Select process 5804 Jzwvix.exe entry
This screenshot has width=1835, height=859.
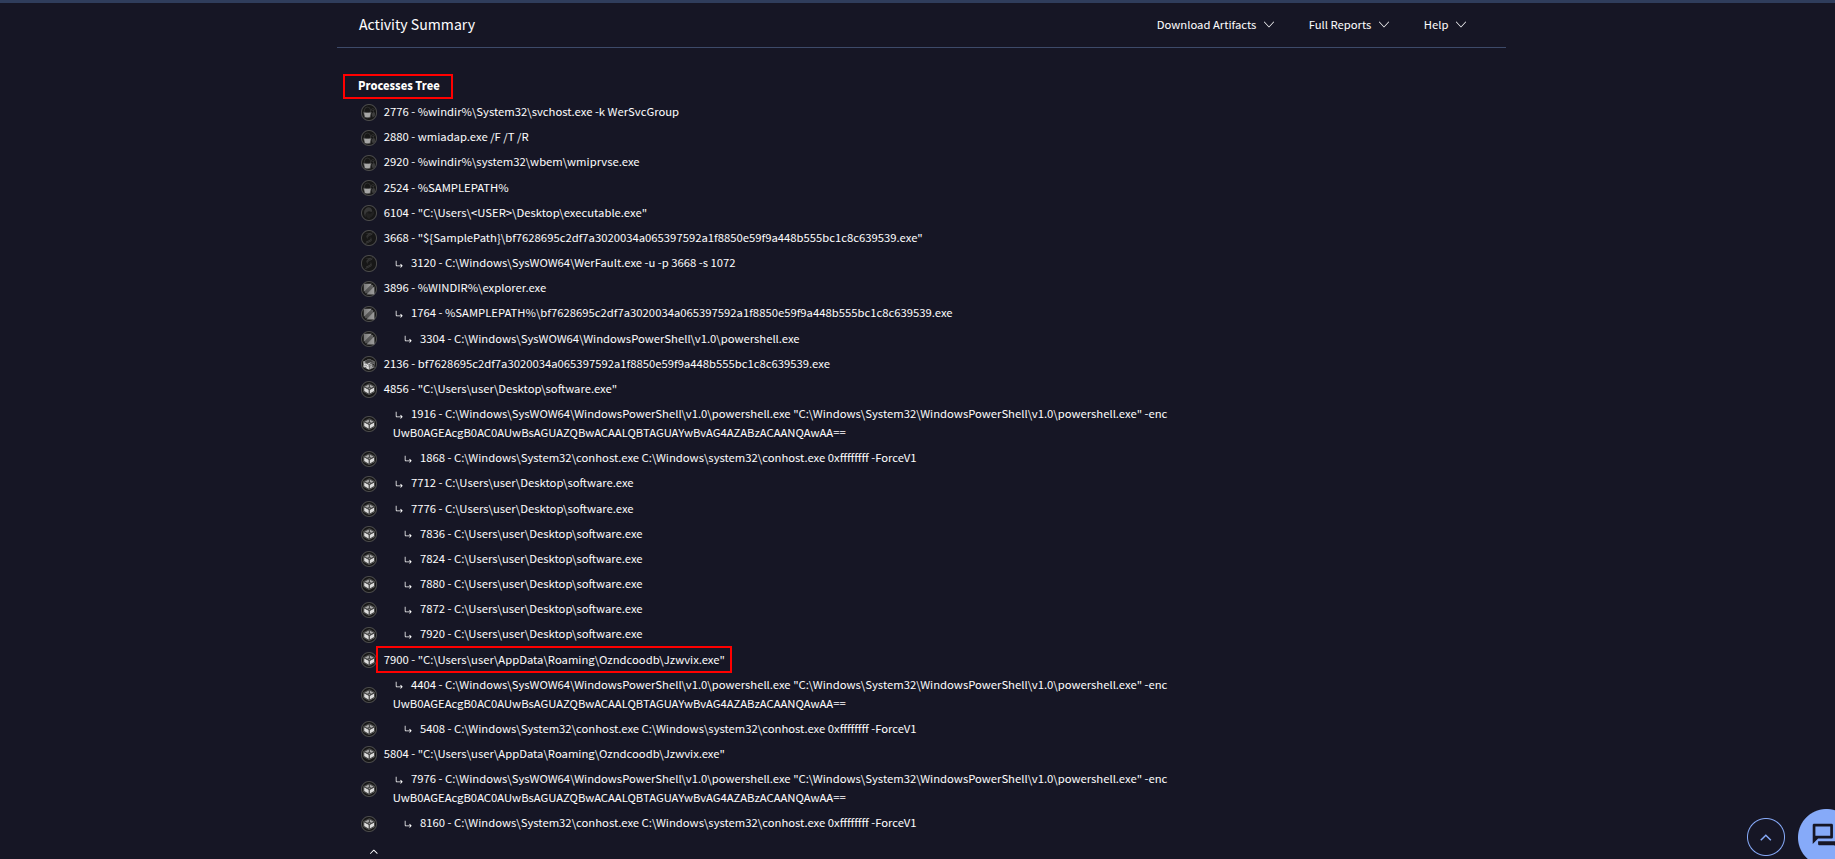pos(554,754)
